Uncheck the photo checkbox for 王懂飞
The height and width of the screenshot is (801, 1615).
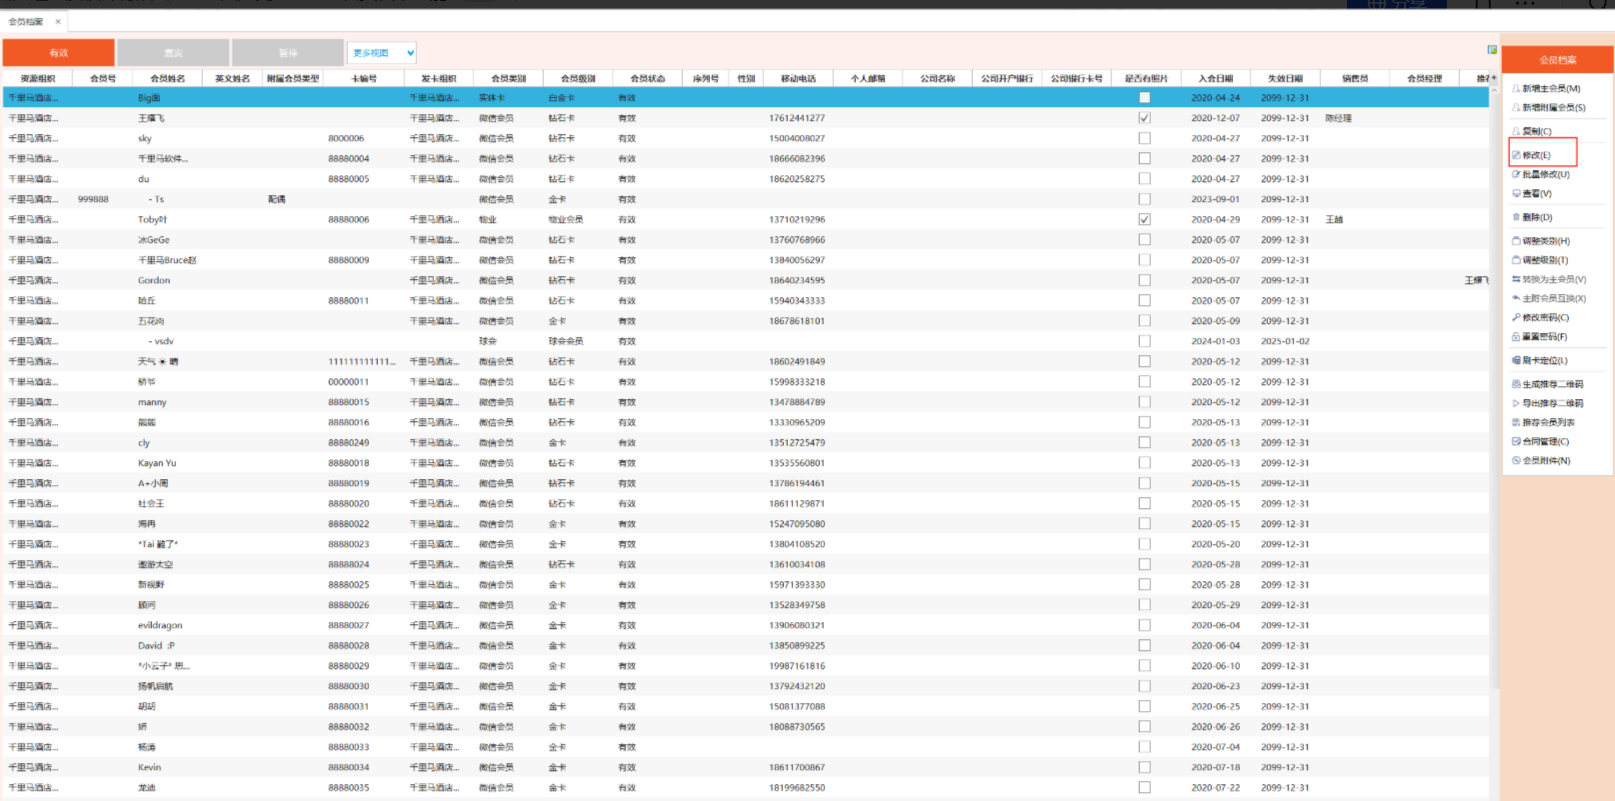1144,118
